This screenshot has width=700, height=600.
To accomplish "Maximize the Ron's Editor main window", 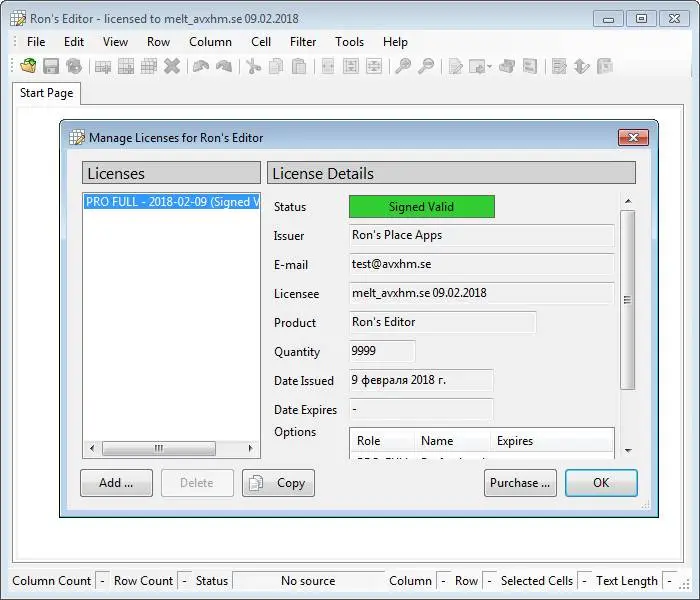I will coord(641,19).
